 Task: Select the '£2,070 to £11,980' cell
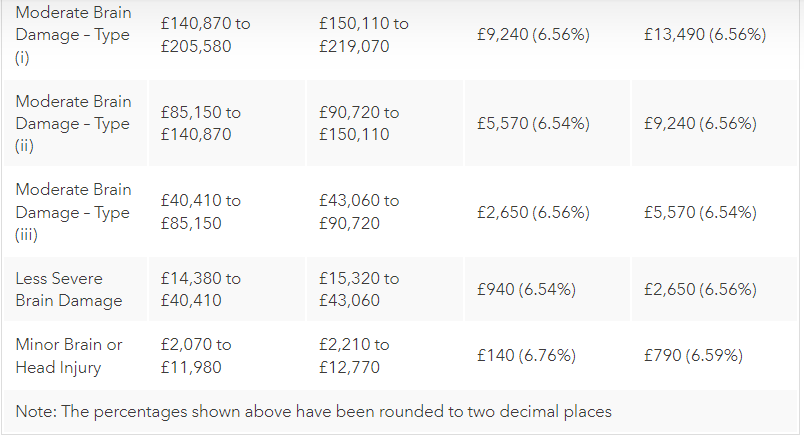[x=196, y=355]
